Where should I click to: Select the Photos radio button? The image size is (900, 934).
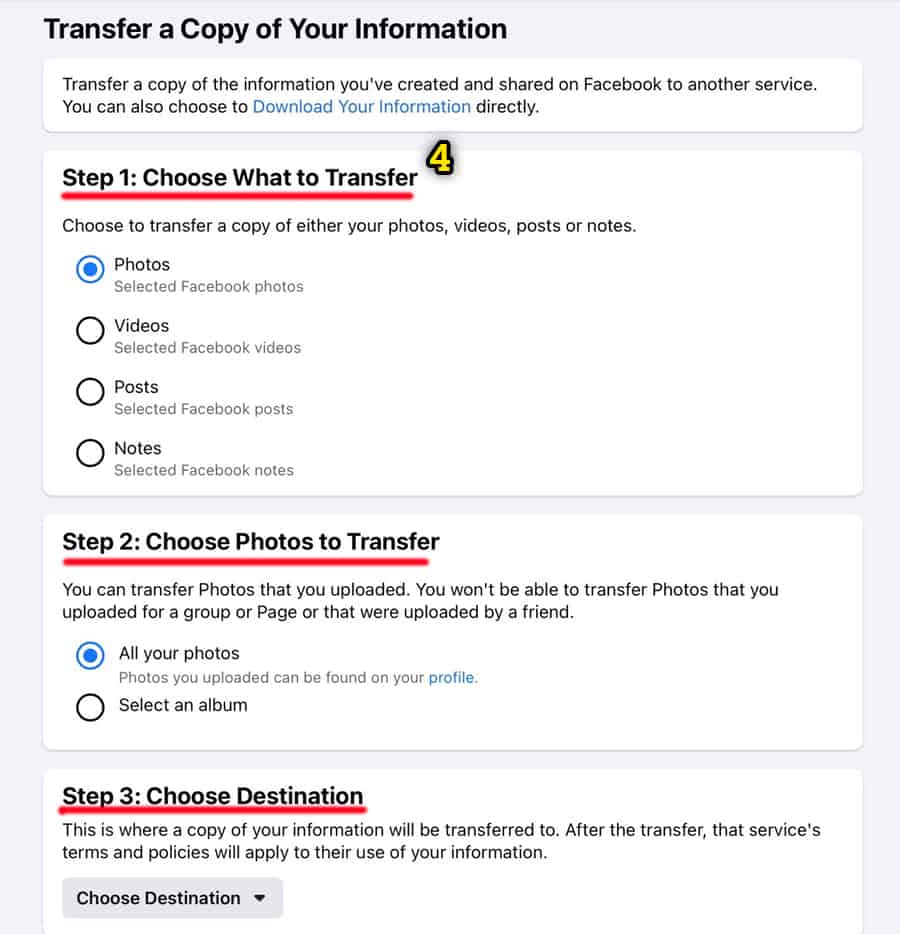pyautogui.click(x=90, y=270)
